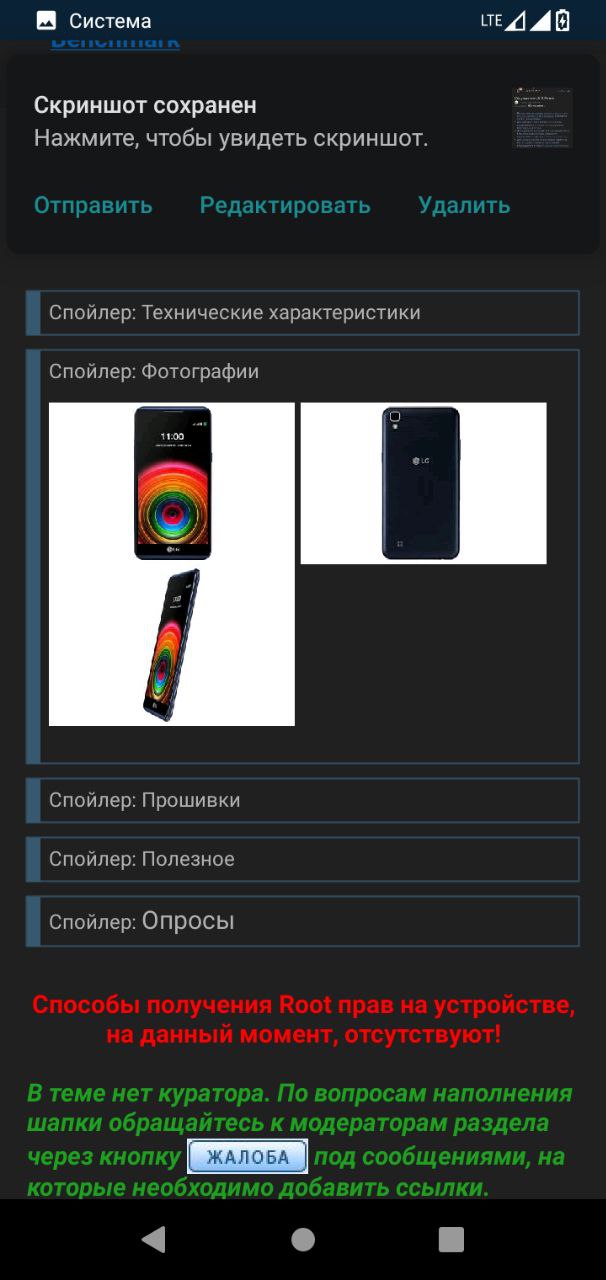Open back view photo of LG phone

[x=423, y=483]
